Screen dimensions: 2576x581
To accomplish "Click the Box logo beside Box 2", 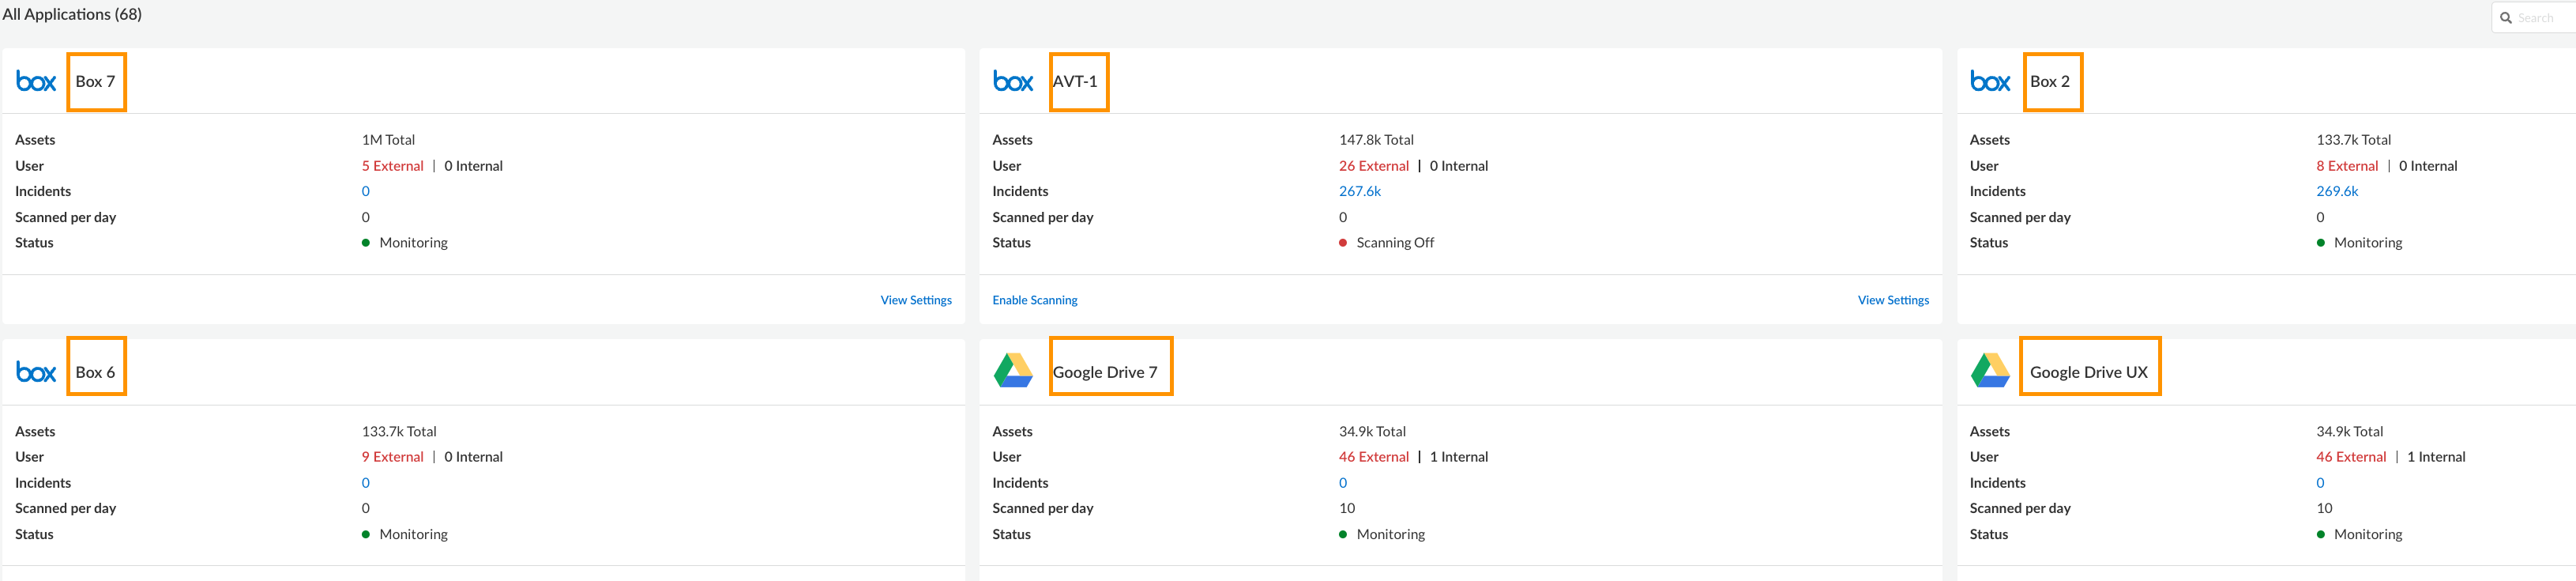I will tap(1990, 82).
